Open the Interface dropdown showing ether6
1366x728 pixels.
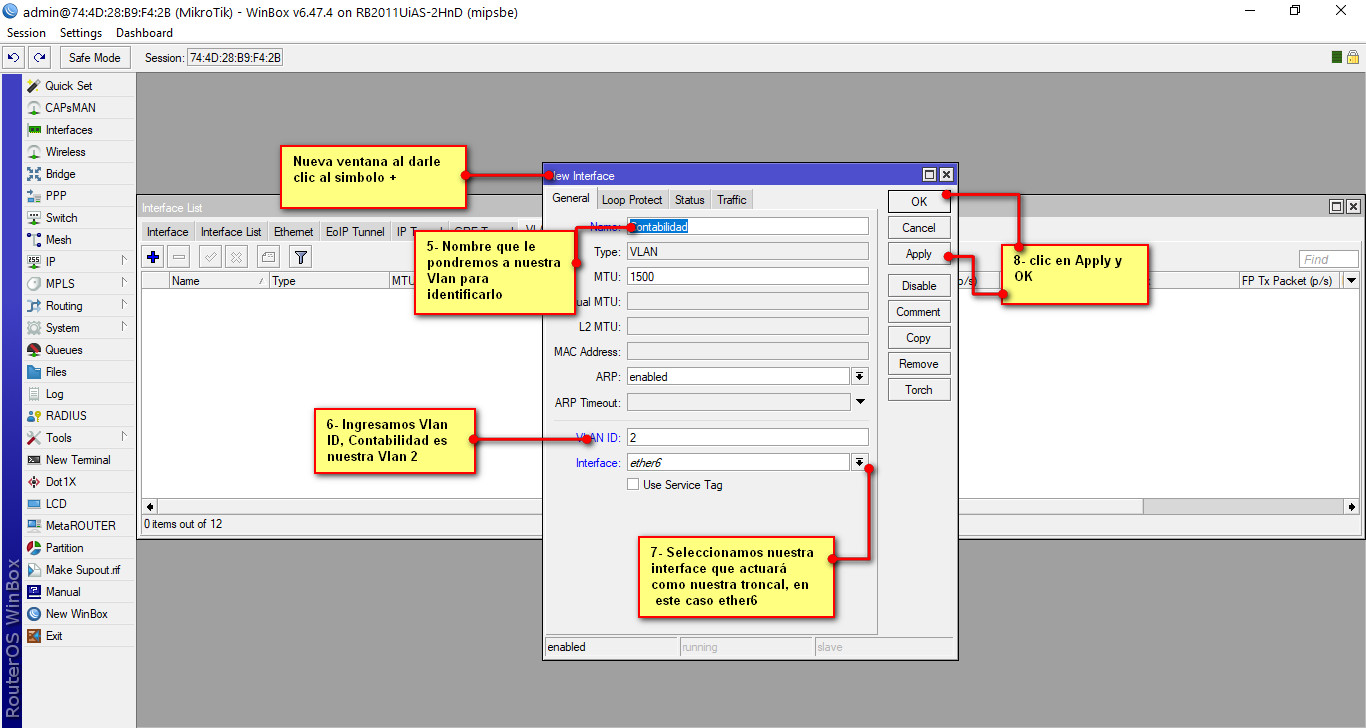tap(859, 462)
